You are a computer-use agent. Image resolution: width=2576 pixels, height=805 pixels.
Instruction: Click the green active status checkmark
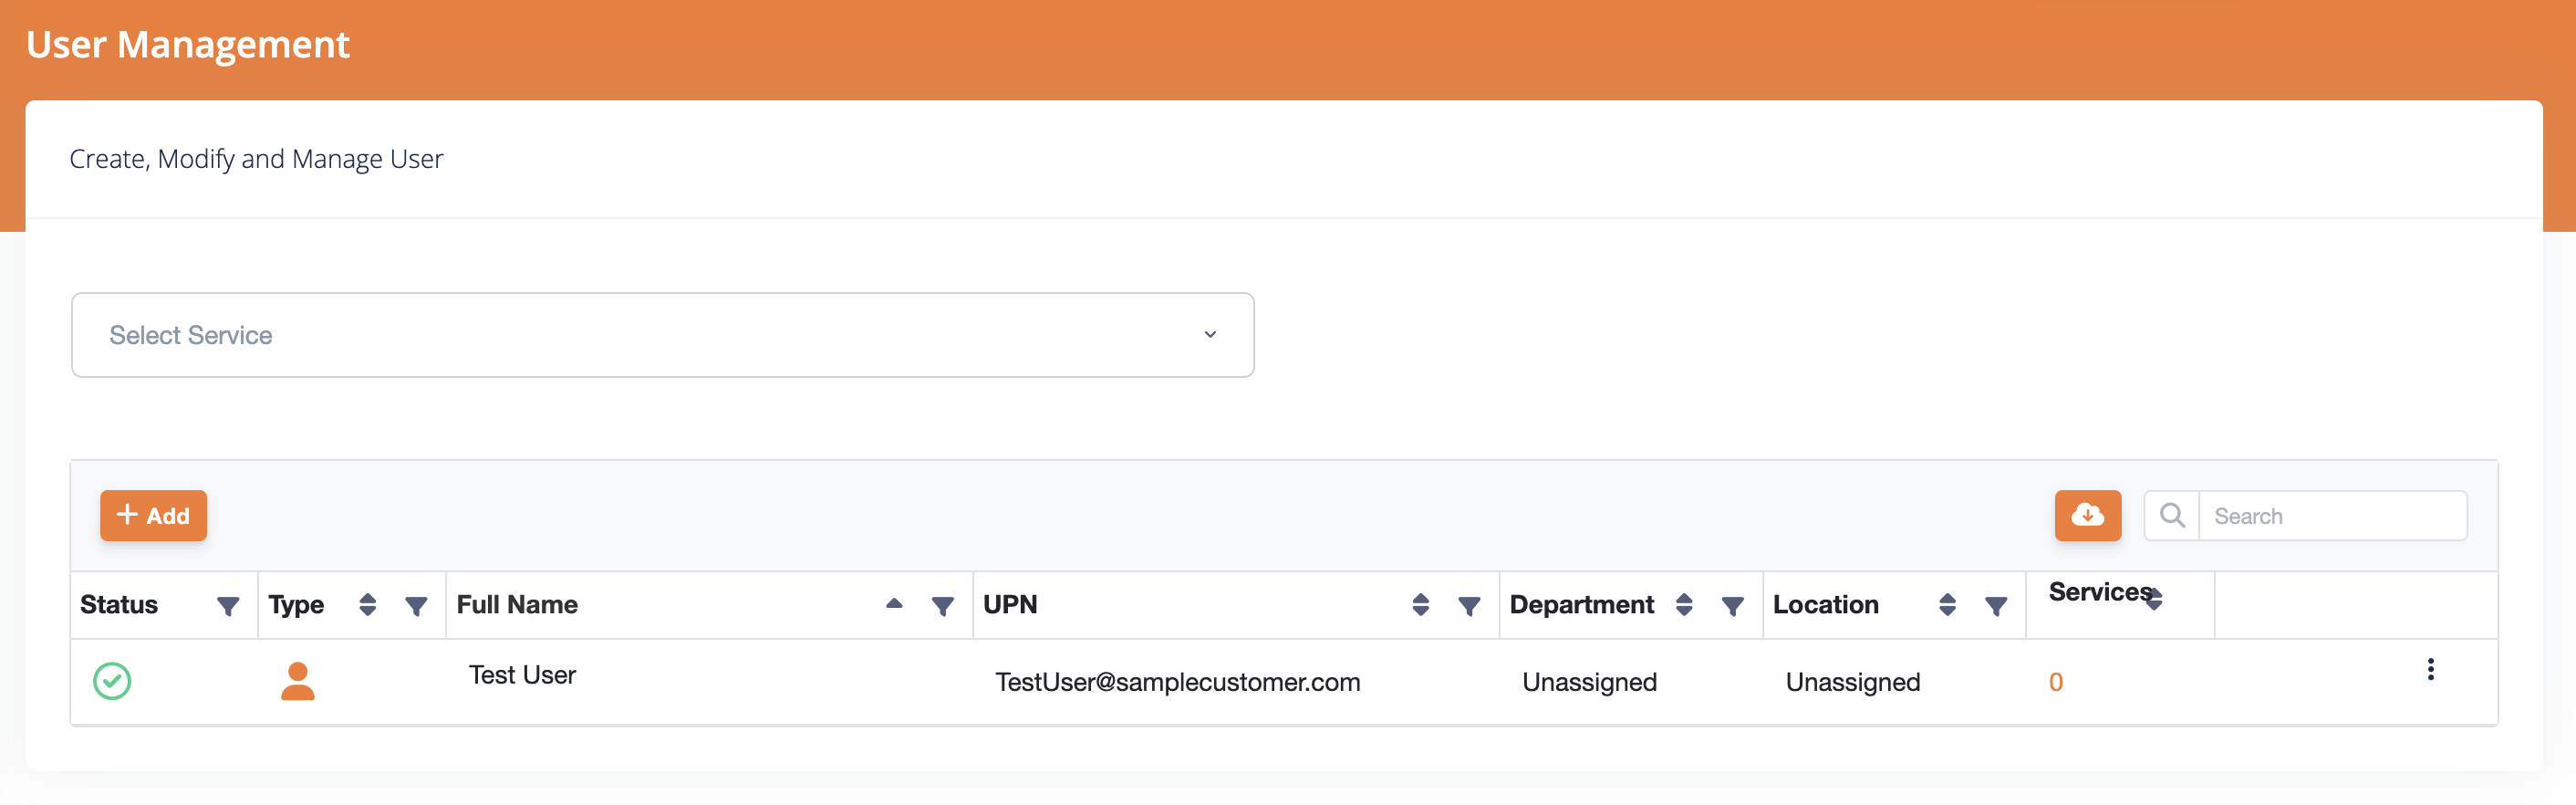click(x=112, y=681)
